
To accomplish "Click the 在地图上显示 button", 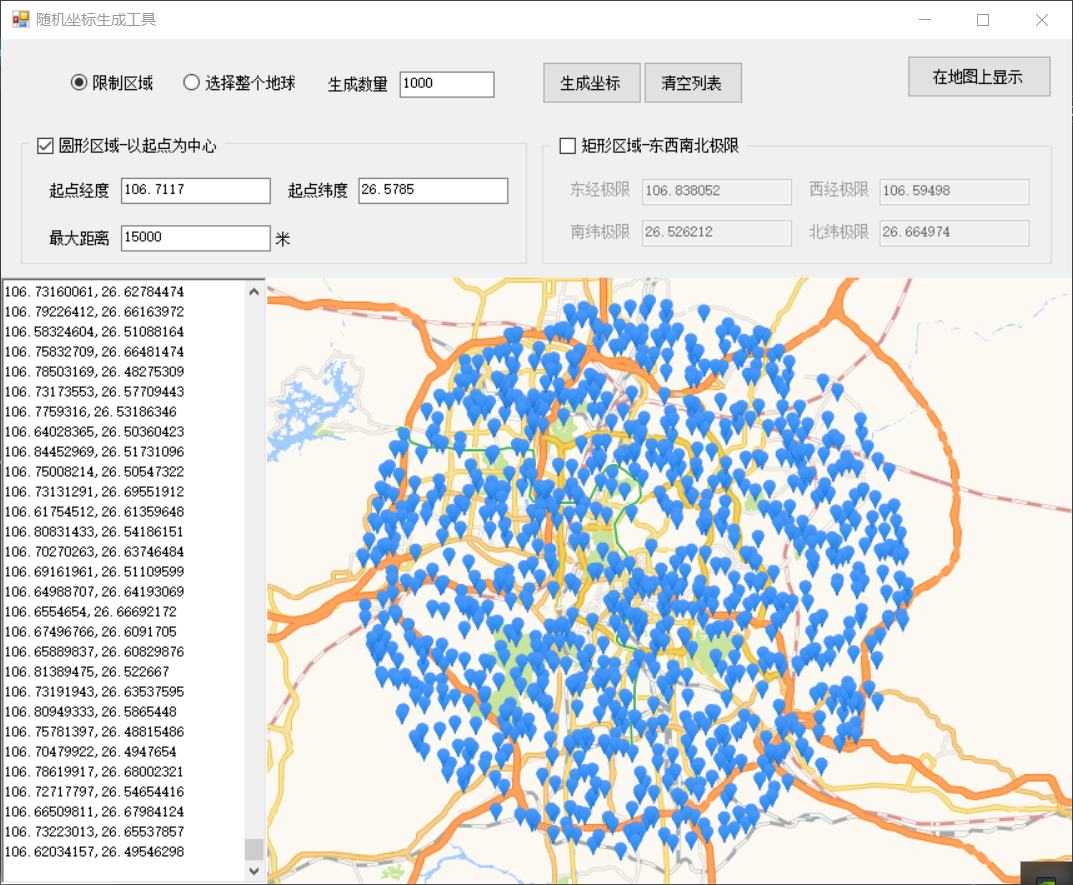I will click(978, 77).
